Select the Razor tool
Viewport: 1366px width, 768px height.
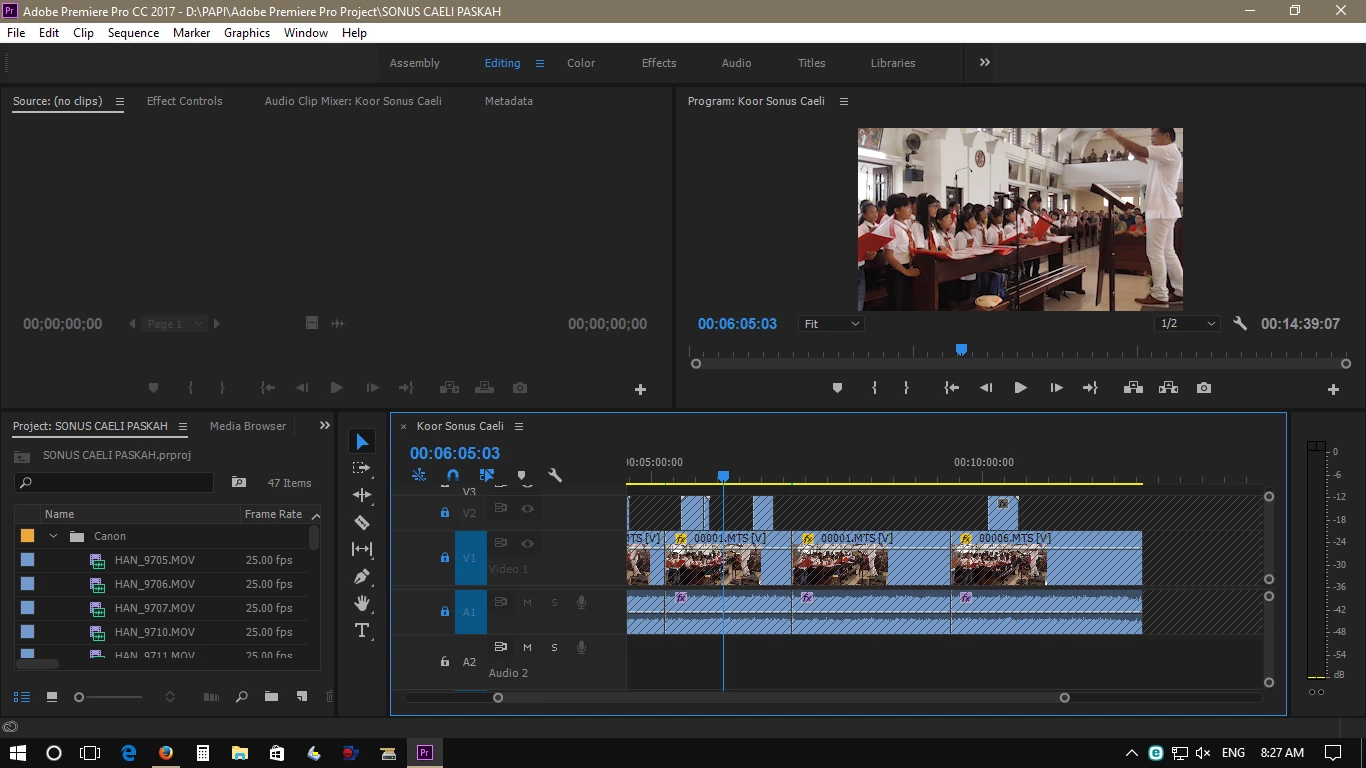362,522
